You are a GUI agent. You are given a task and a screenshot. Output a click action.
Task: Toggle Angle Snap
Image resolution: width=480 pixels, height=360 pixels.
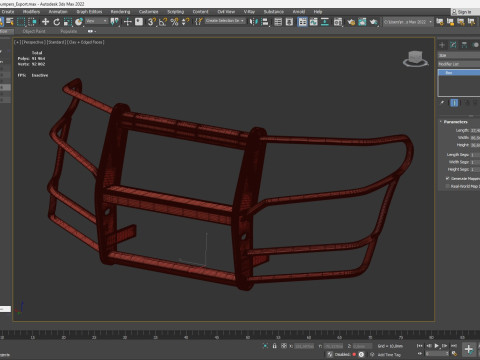pyautogui.click(x=163, y=22)
